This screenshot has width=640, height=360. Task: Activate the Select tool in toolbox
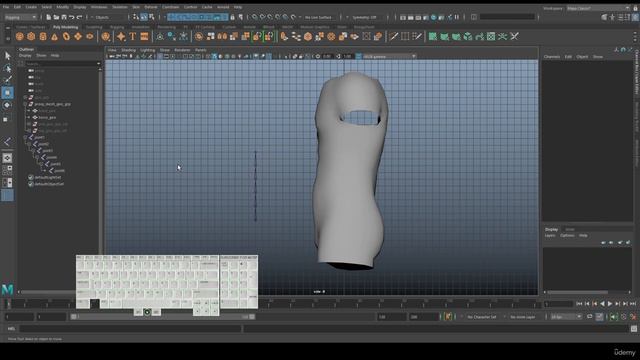coord(7,56)
